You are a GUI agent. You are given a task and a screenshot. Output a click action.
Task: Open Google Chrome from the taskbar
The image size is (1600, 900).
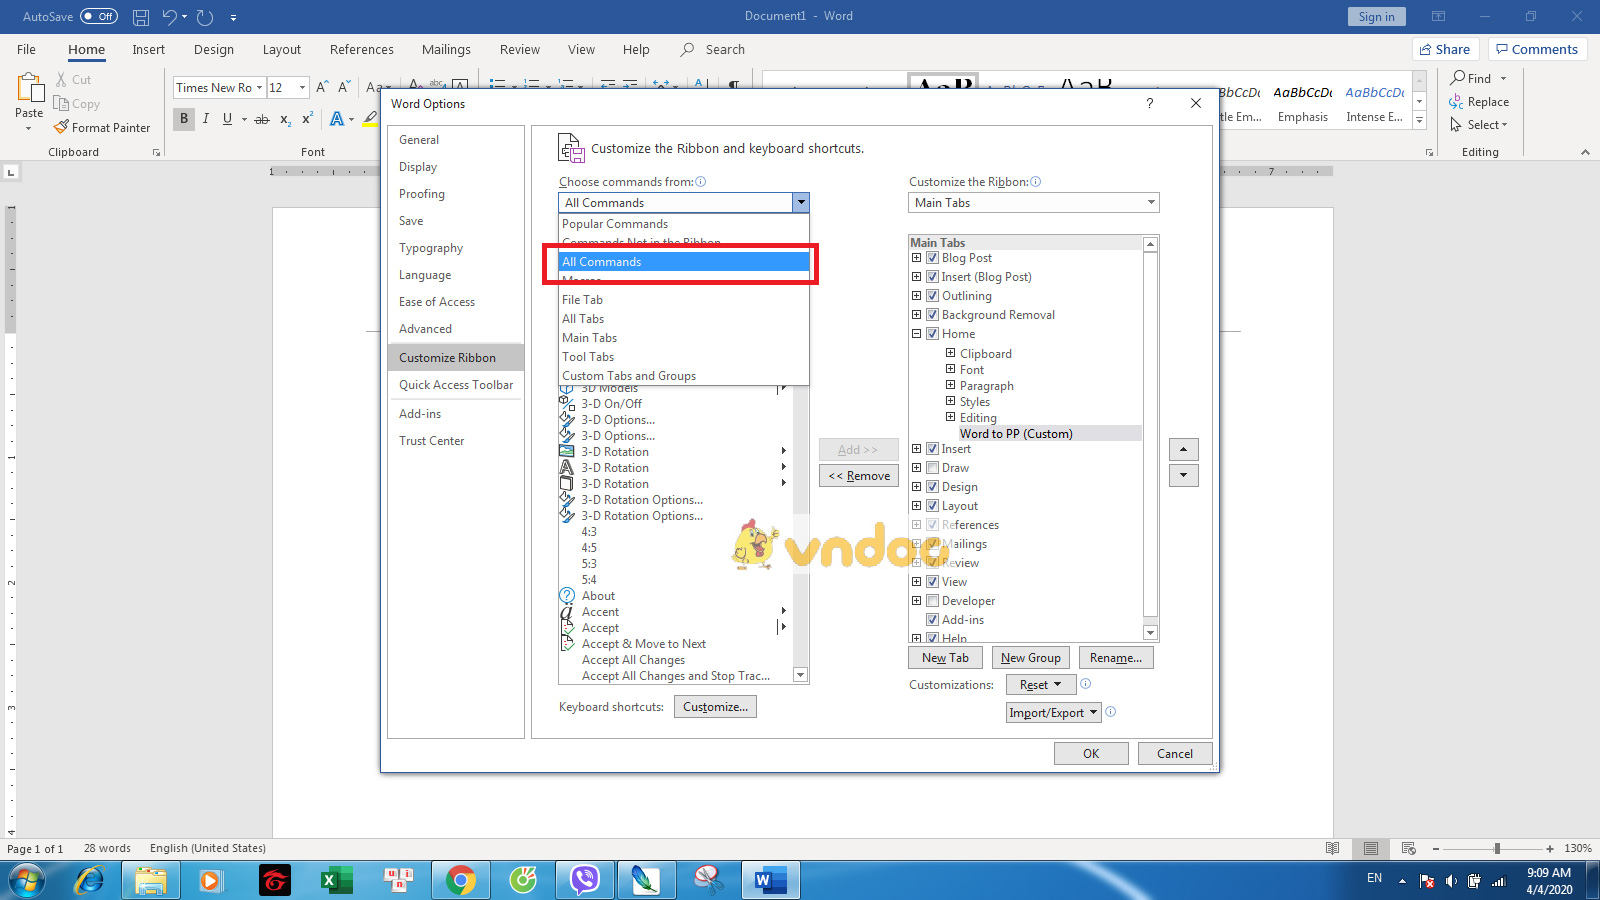tap(460, 880)
